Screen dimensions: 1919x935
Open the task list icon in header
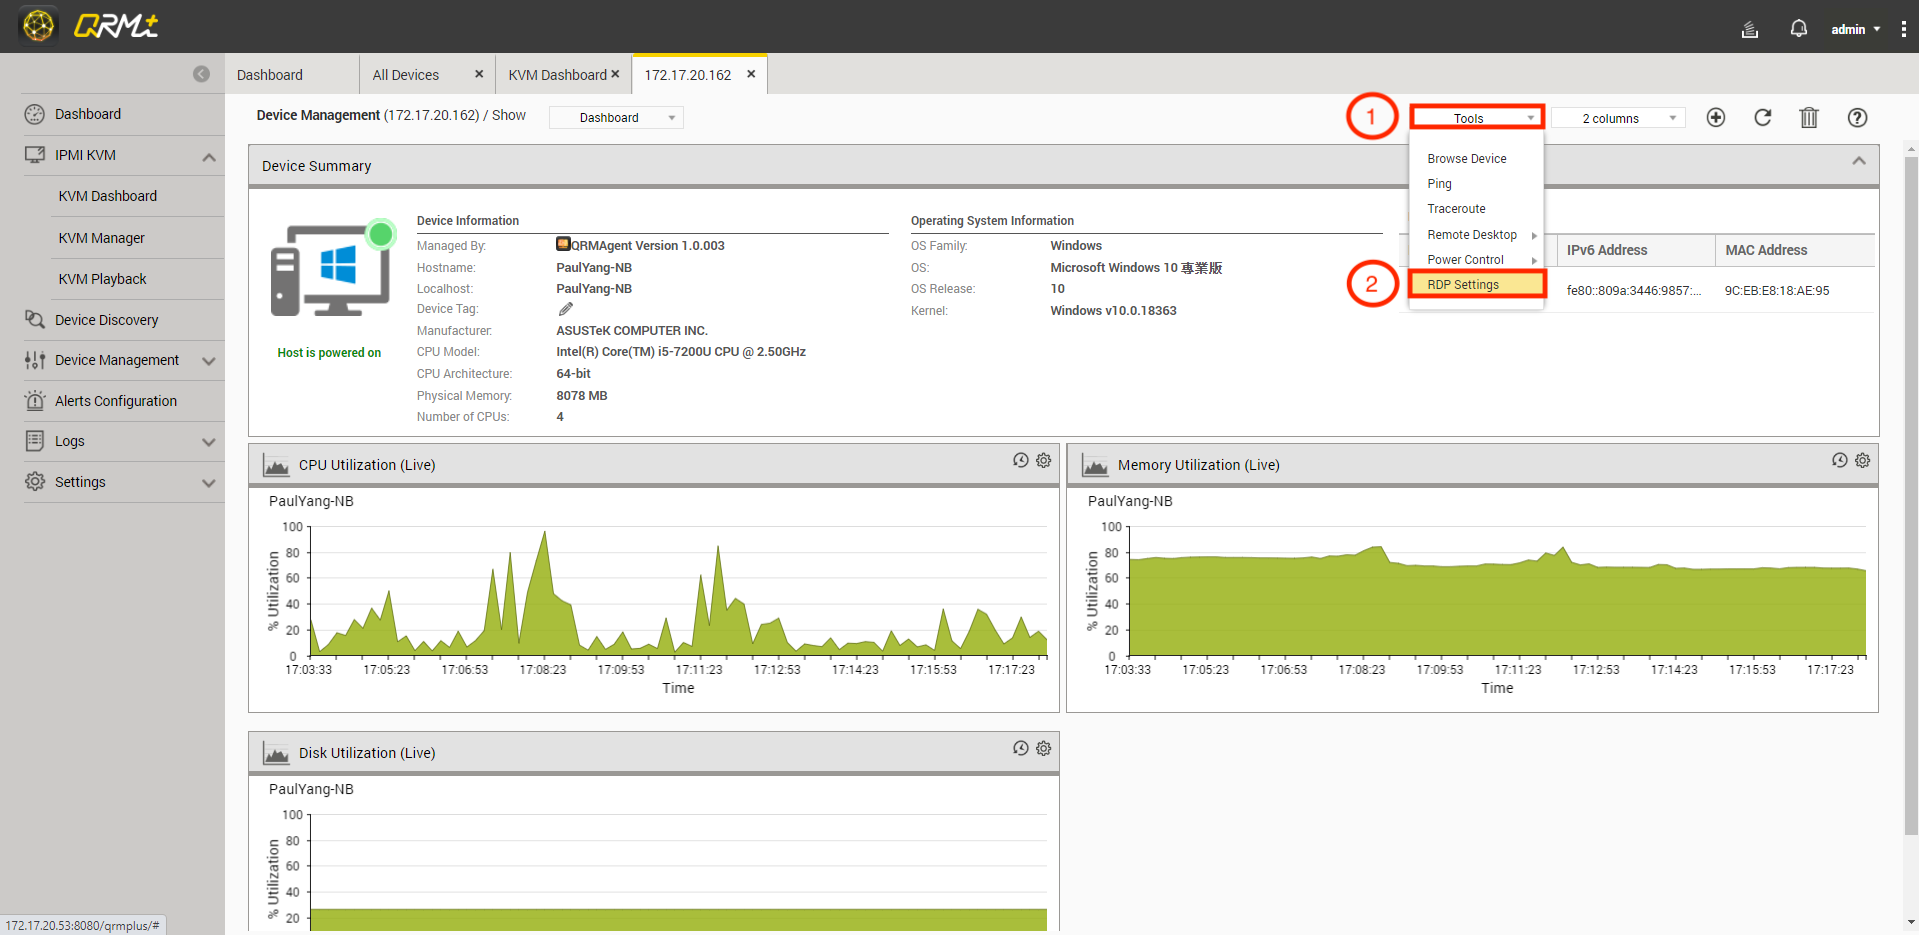(1750, 29)
